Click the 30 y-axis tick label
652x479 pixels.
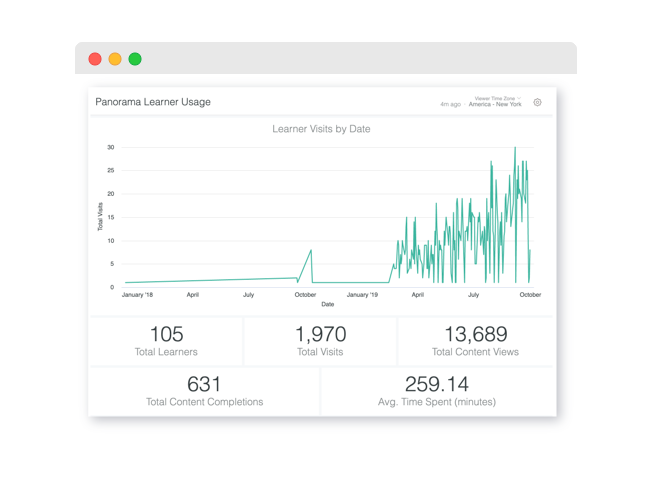pos(111,147)
